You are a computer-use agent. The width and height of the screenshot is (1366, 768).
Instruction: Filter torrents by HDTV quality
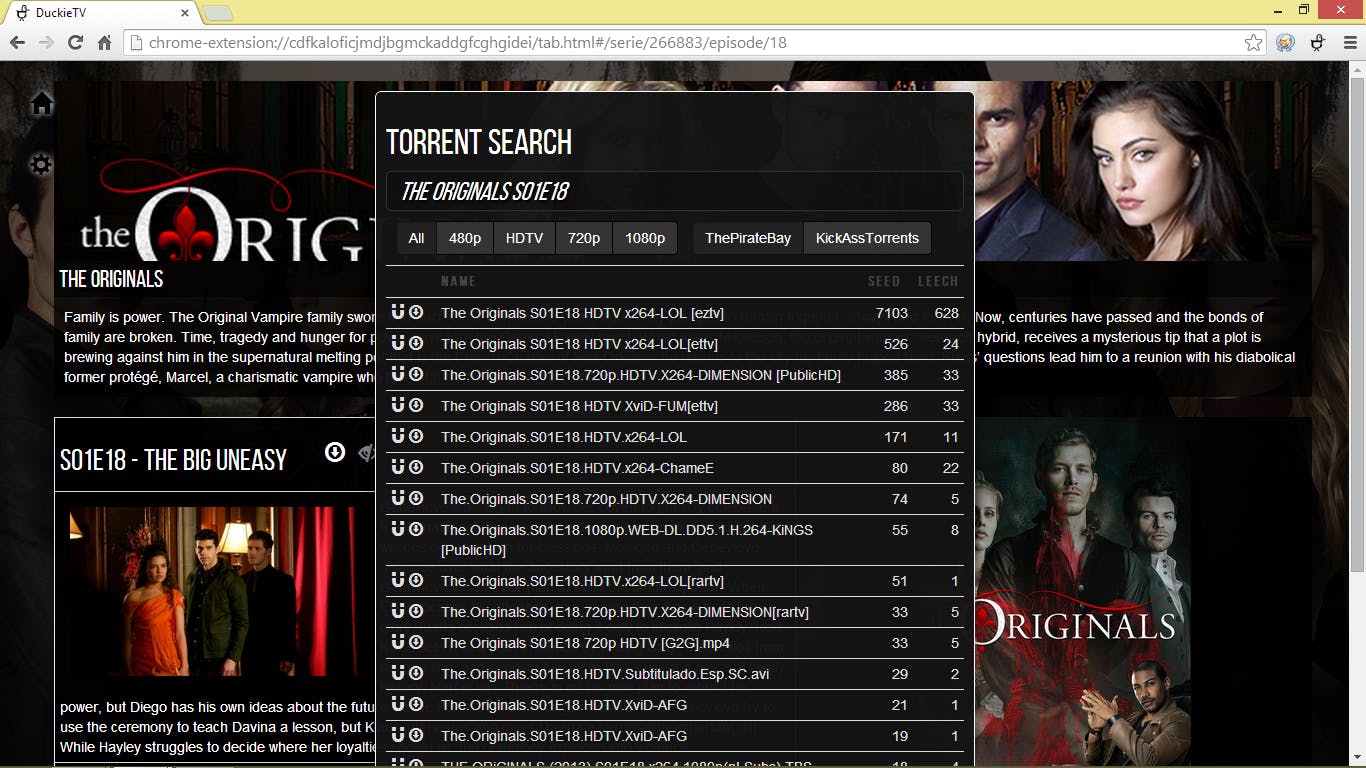click(x=524, y=238)
